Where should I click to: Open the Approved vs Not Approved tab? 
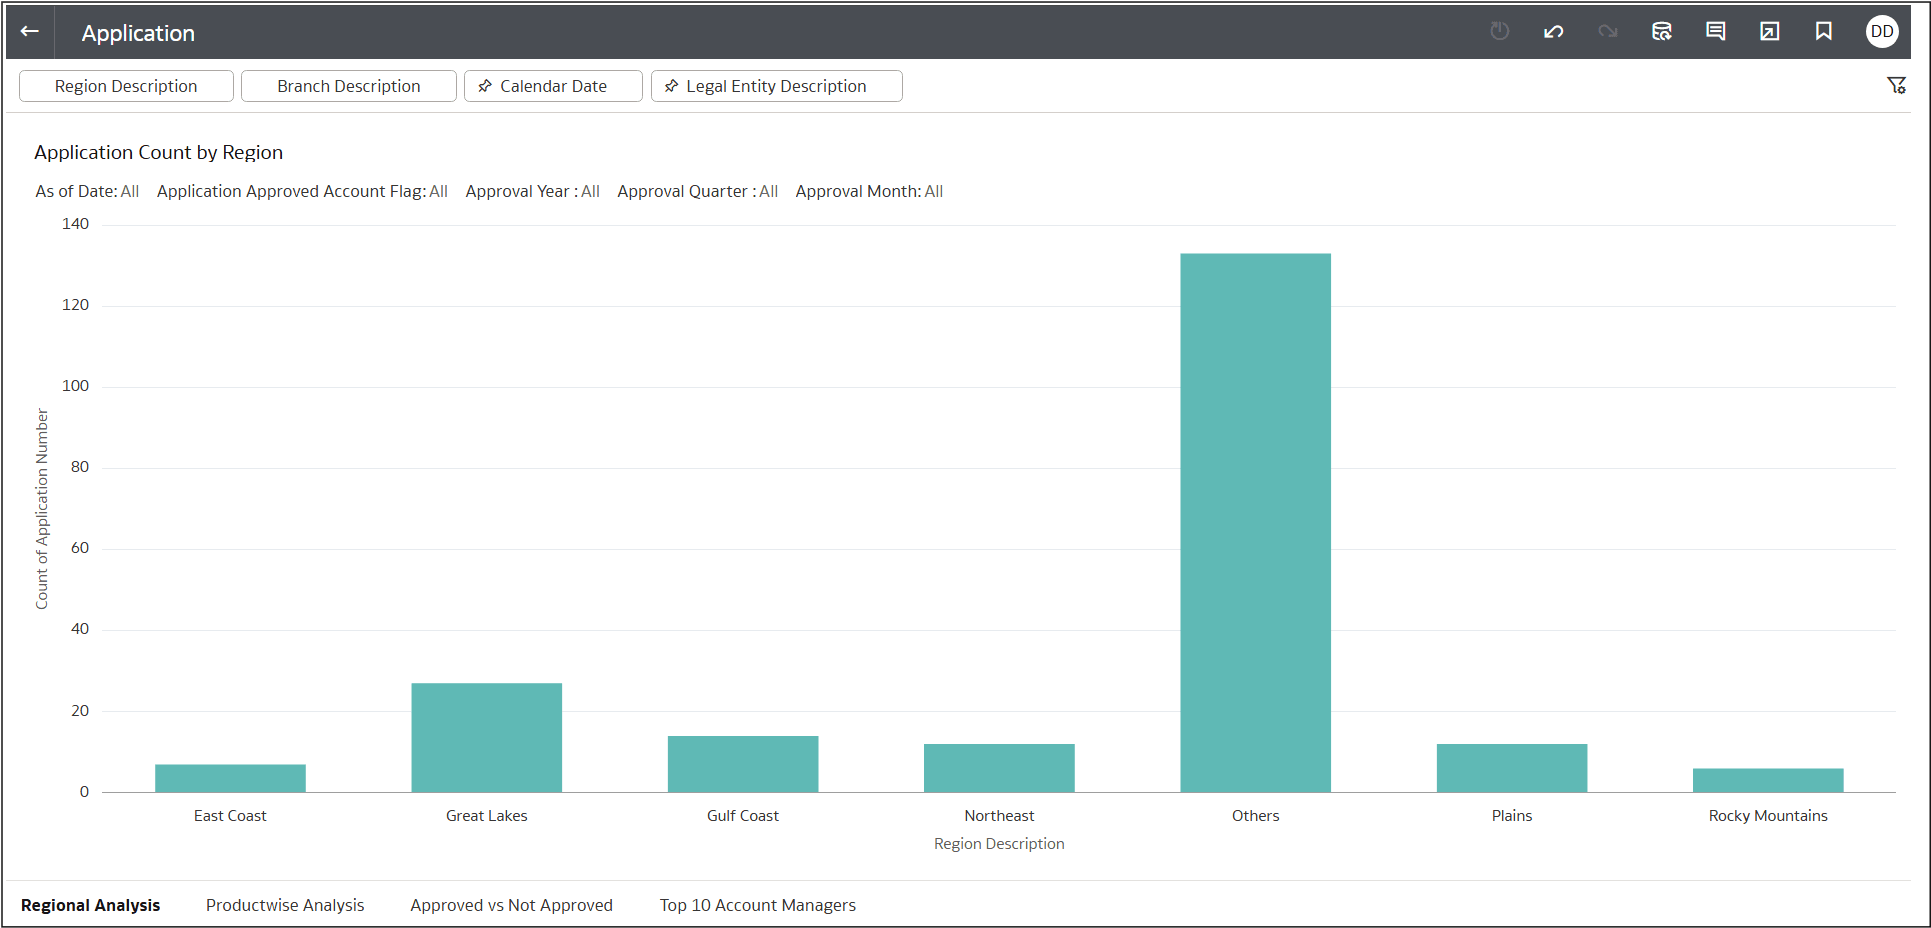coord(511,905)
